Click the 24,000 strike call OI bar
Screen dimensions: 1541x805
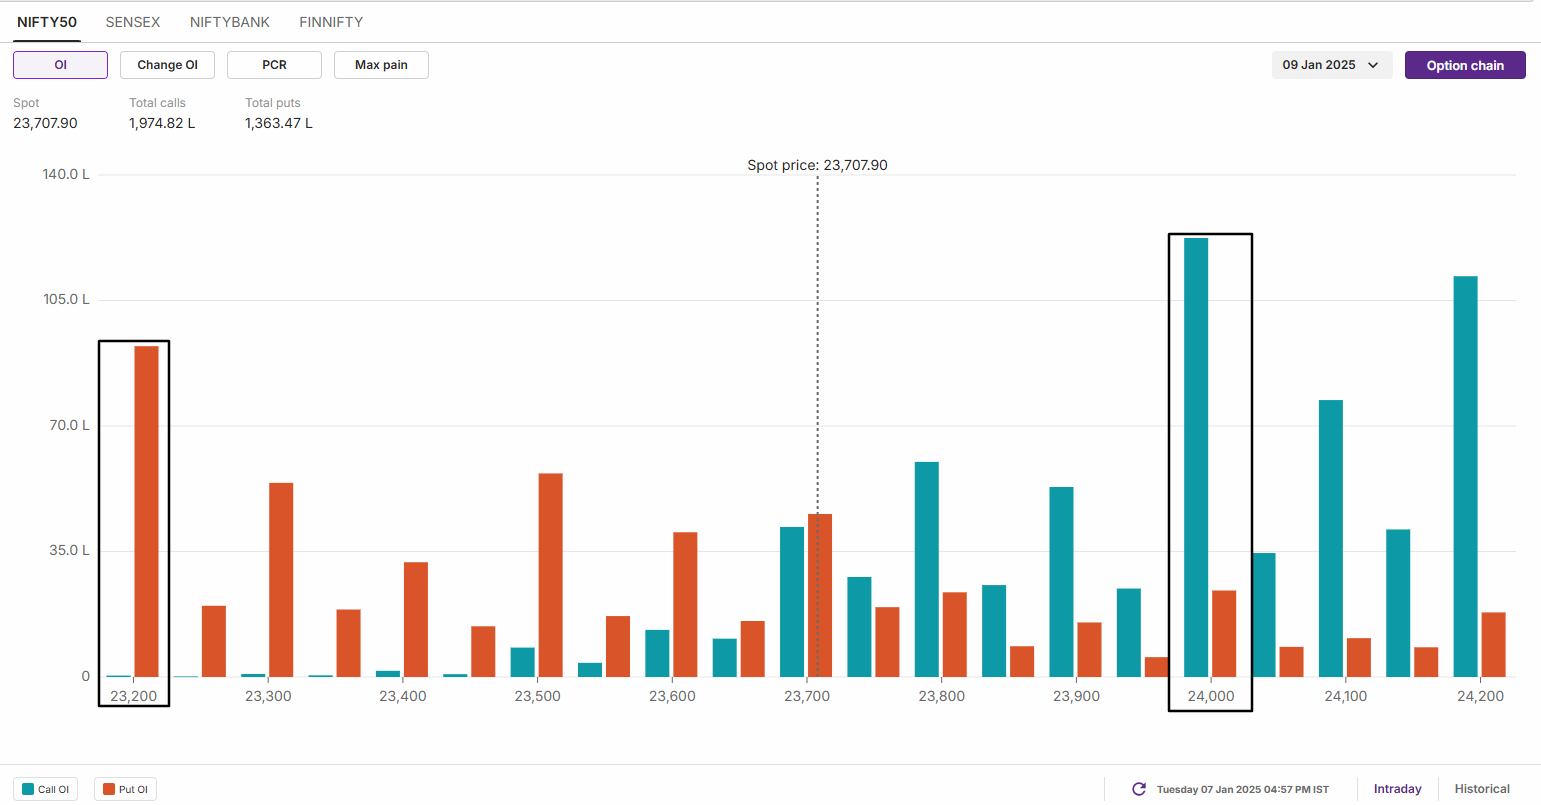[1196, 457]
